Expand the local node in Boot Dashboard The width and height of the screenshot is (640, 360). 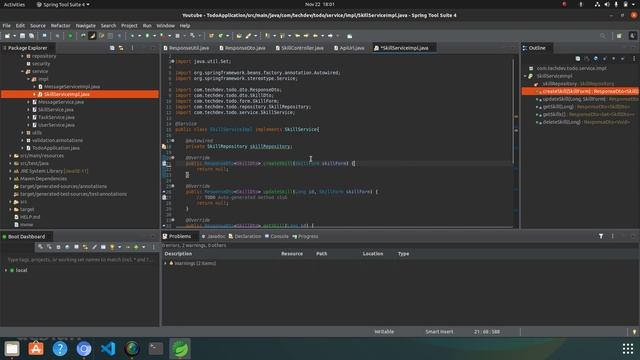[x=6, y=270]
